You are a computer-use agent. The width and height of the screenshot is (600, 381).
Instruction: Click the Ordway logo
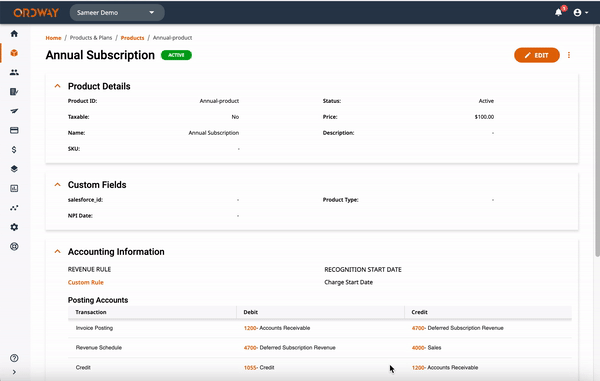coord(36,13)
